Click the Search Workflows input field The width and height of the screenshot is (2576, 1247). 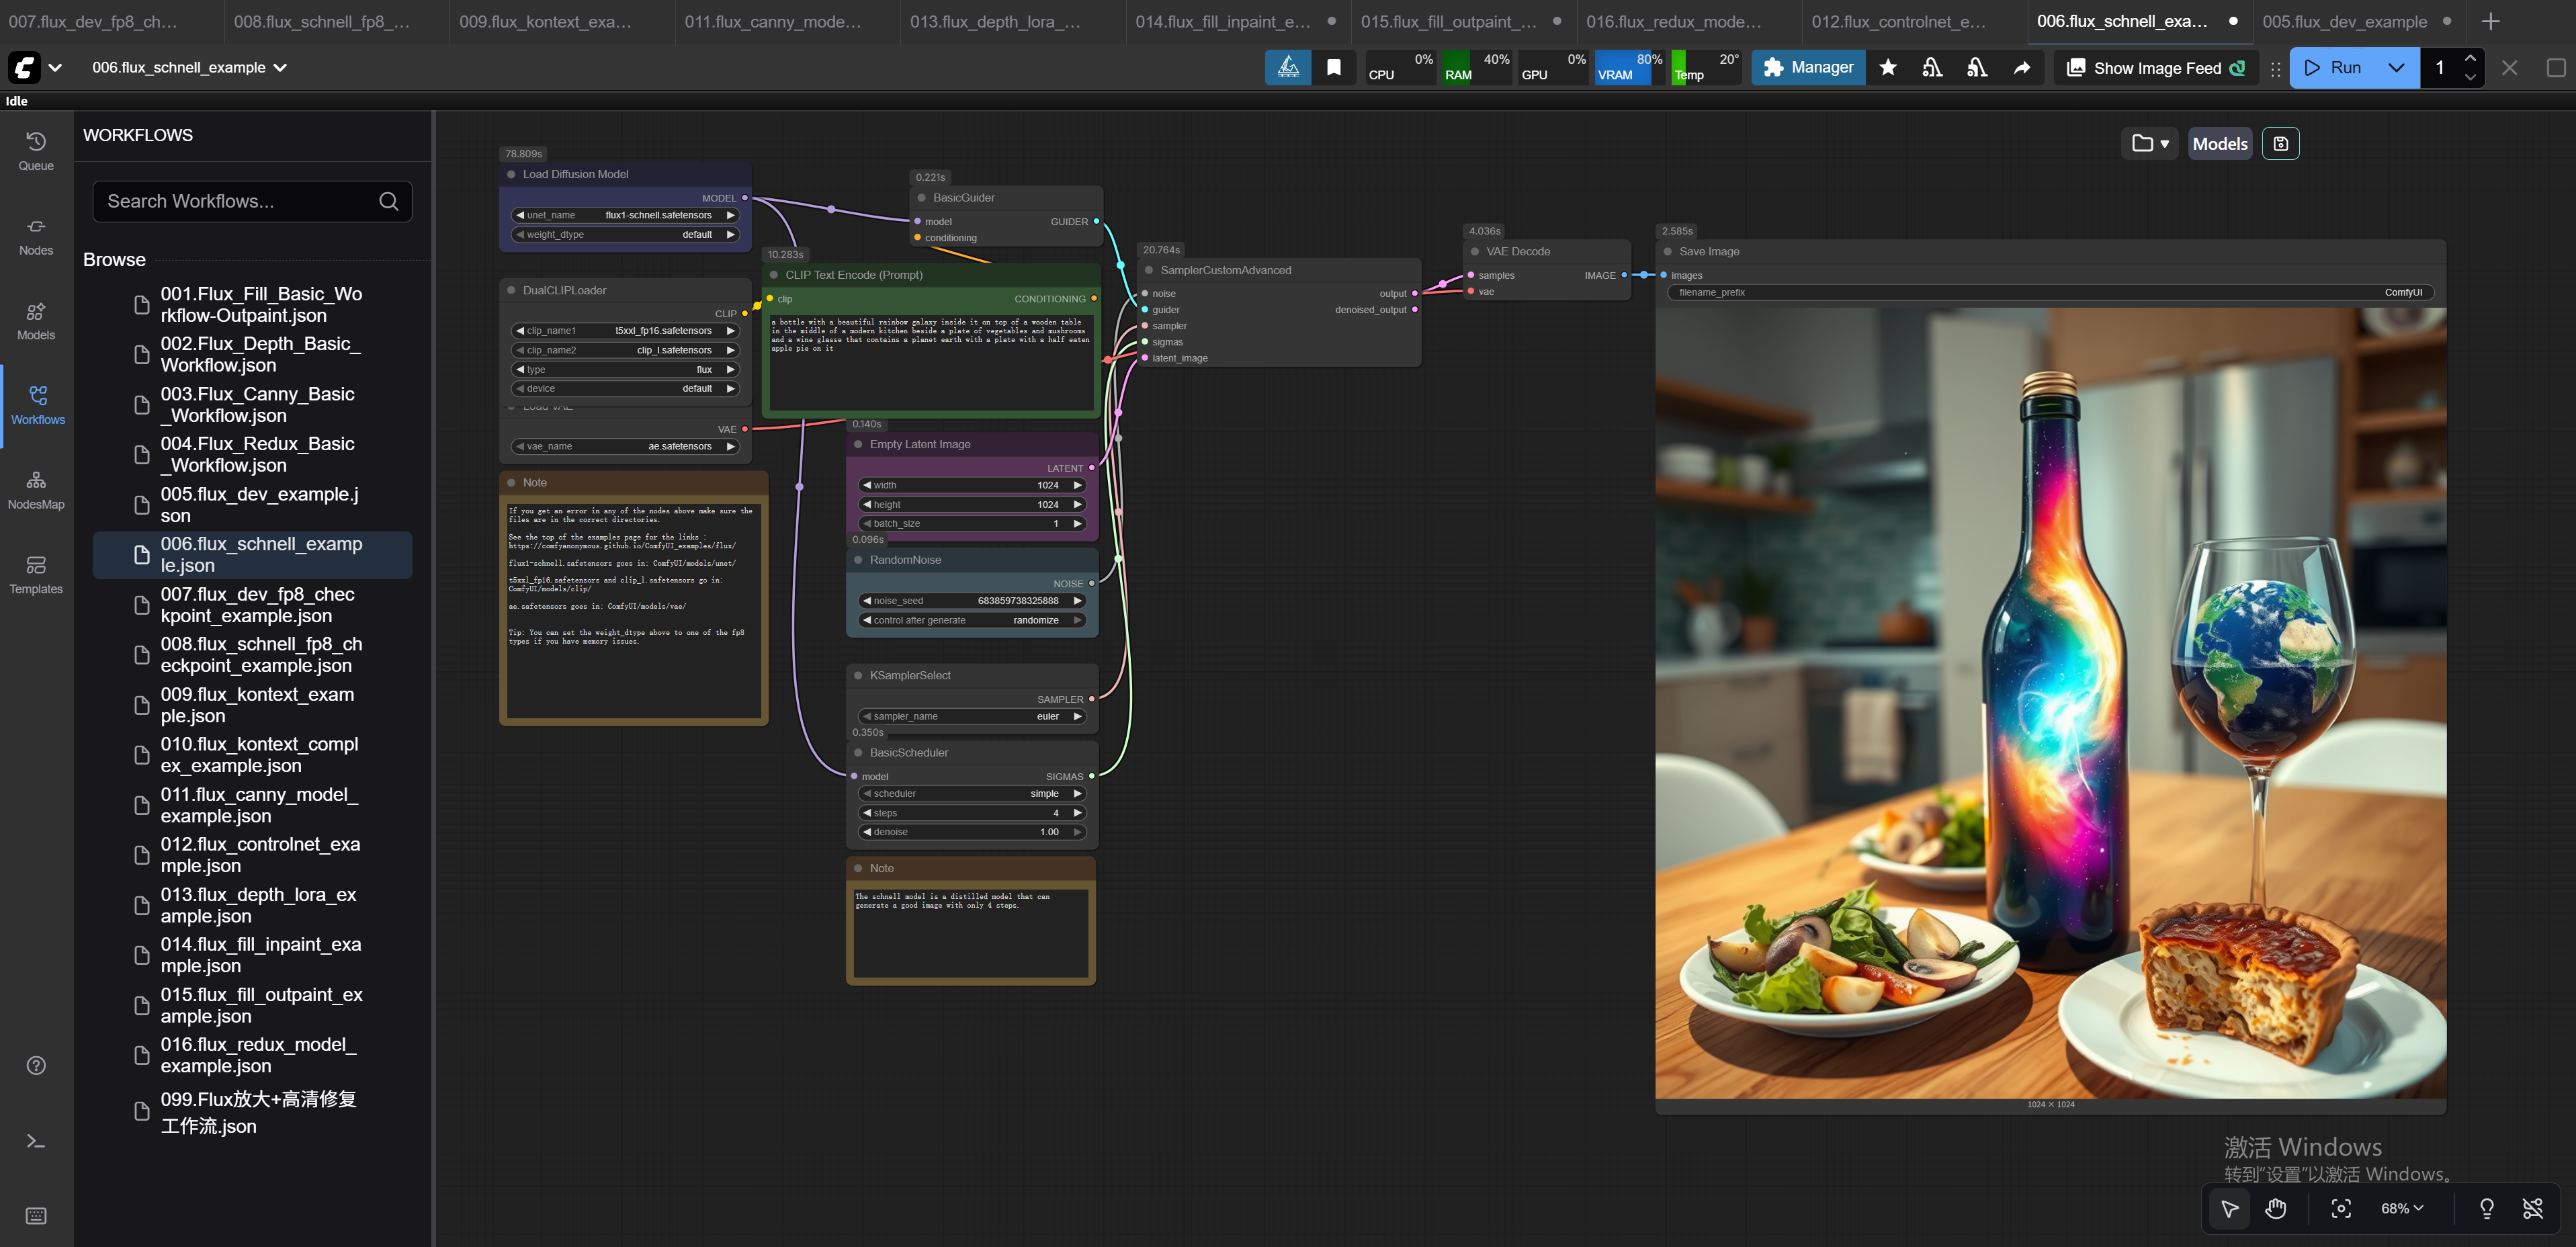[240, 201]
